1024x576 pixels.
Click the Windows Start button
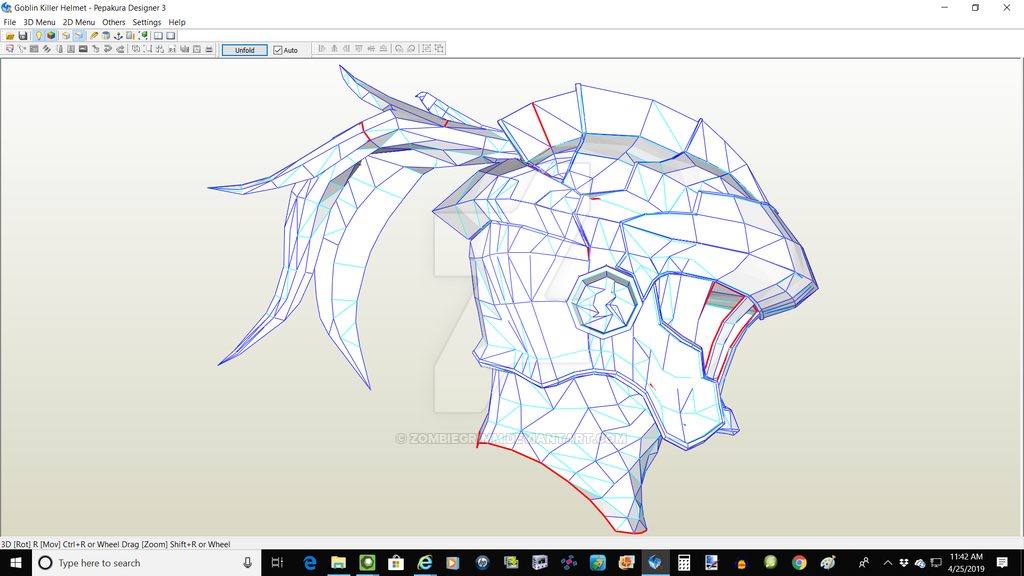tap(16, 562)
